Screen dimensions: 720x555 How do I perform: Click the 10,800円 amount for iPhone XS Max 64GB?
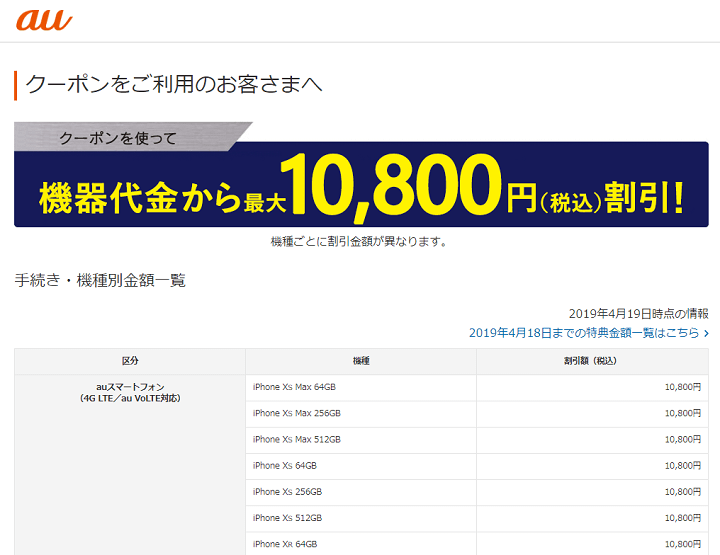pos(683,387)
